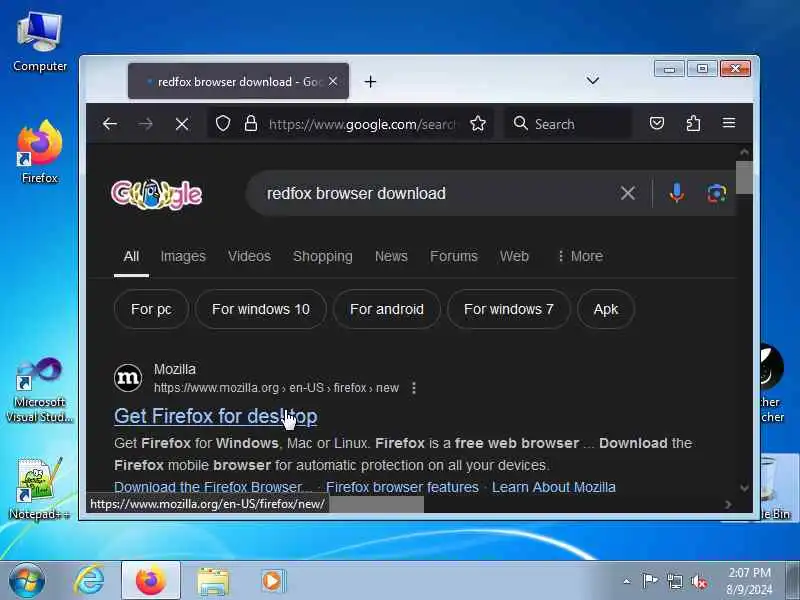This screenshot has width=800, height=600.
Task: Open three-dot options for Mozilla result
Action: click(414, 388)
